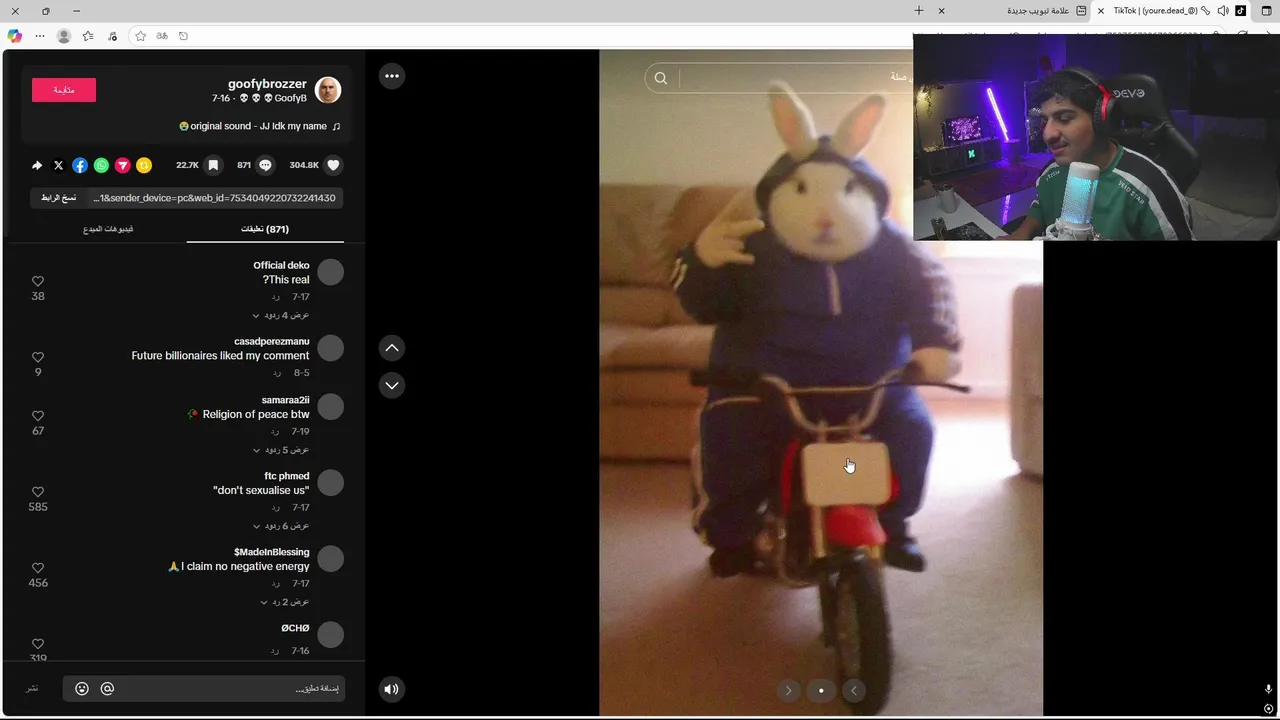Go to next video with down arrow
Viewport: 1280px width, 720px height.
click(392, 385)
